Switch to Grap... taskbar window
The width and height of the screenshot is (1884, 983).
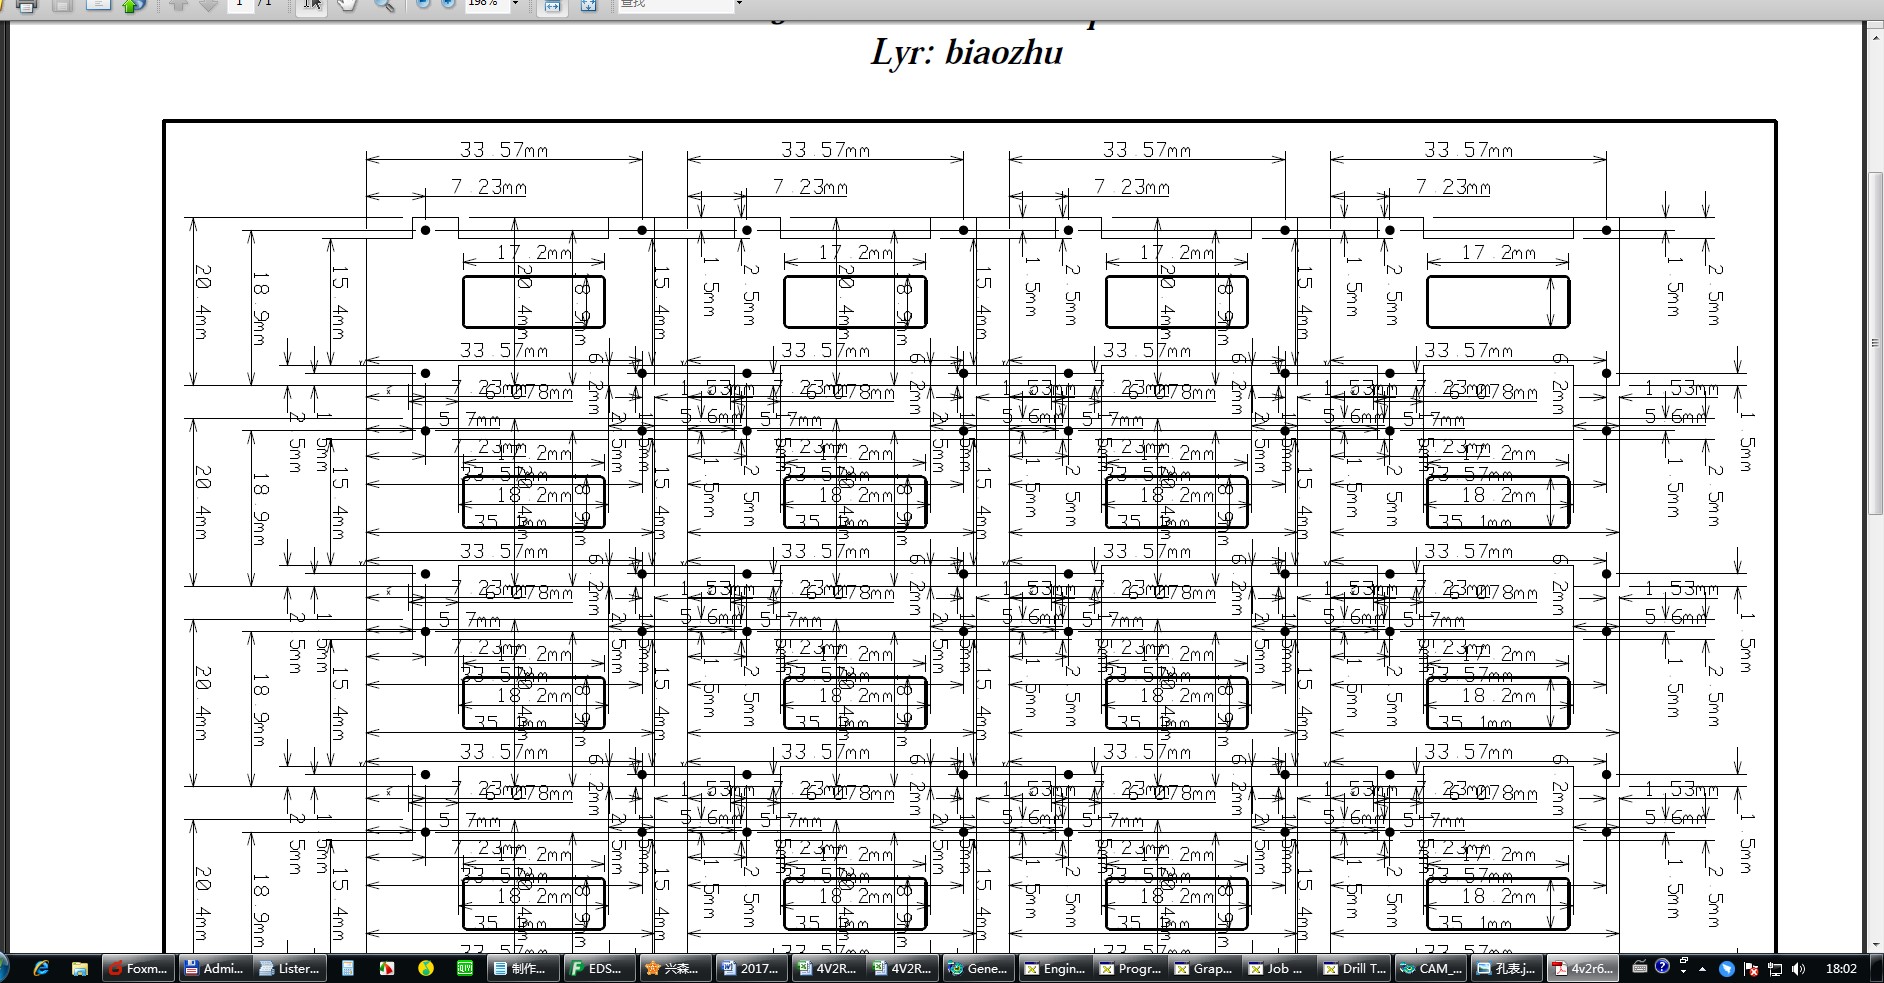(1205, 968)
